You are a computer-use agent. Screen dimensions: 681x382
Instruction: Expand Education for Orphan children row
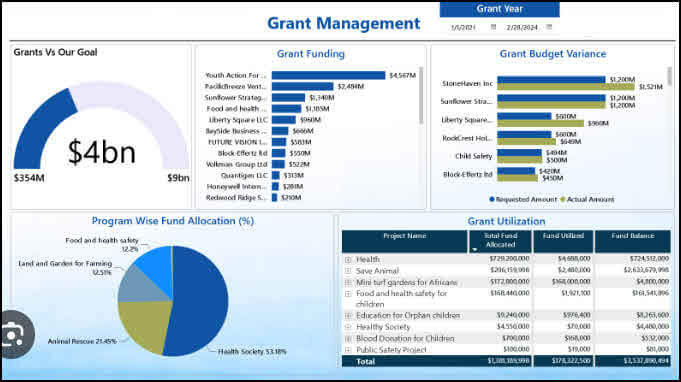tap(348, 316)
